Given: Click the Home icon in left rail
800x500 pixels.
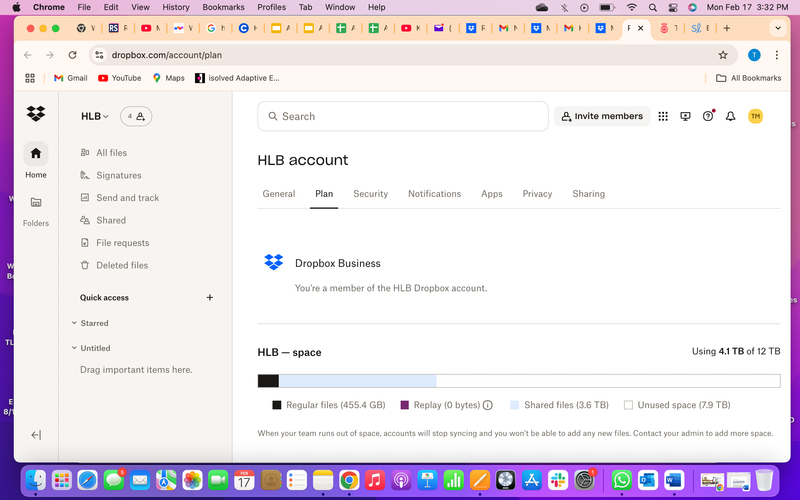Looking at the screenshot, I should (36, 154).
